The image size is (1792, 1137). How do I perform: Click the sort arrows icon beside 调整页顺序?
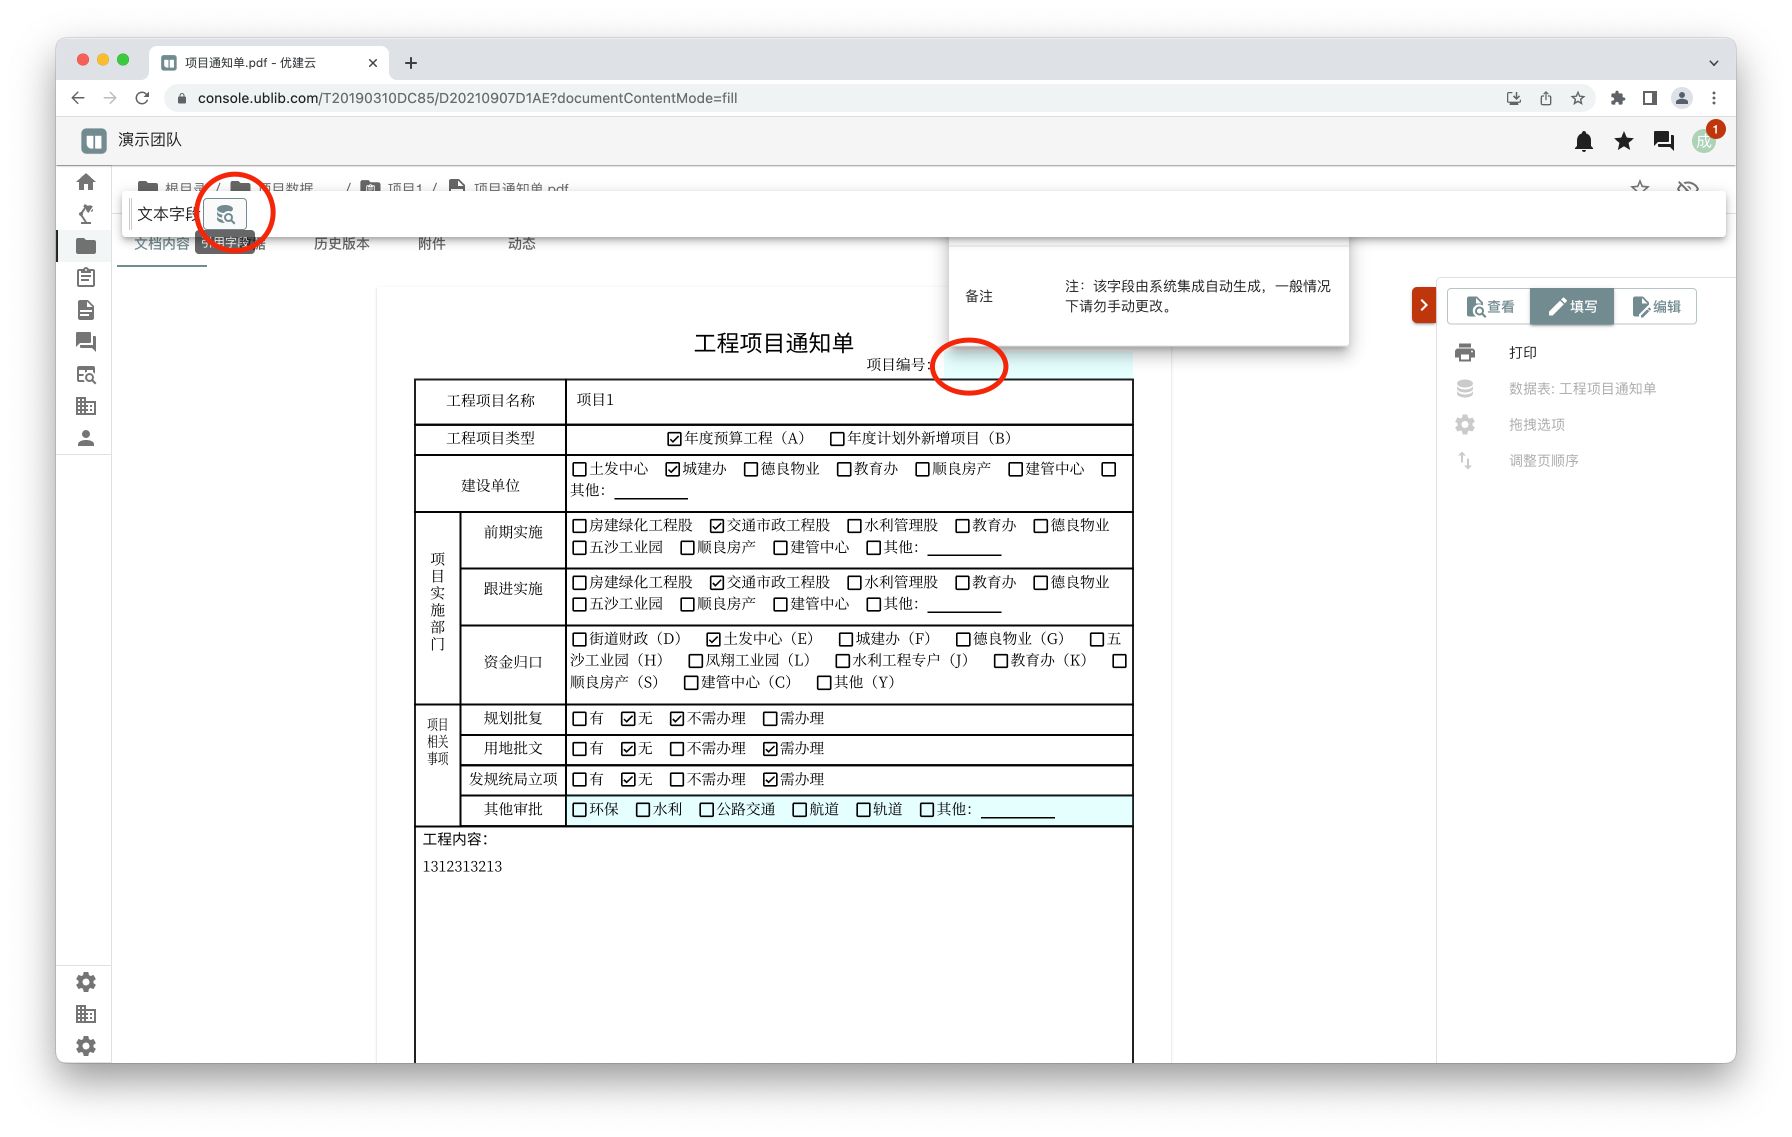pos(1465,460)
